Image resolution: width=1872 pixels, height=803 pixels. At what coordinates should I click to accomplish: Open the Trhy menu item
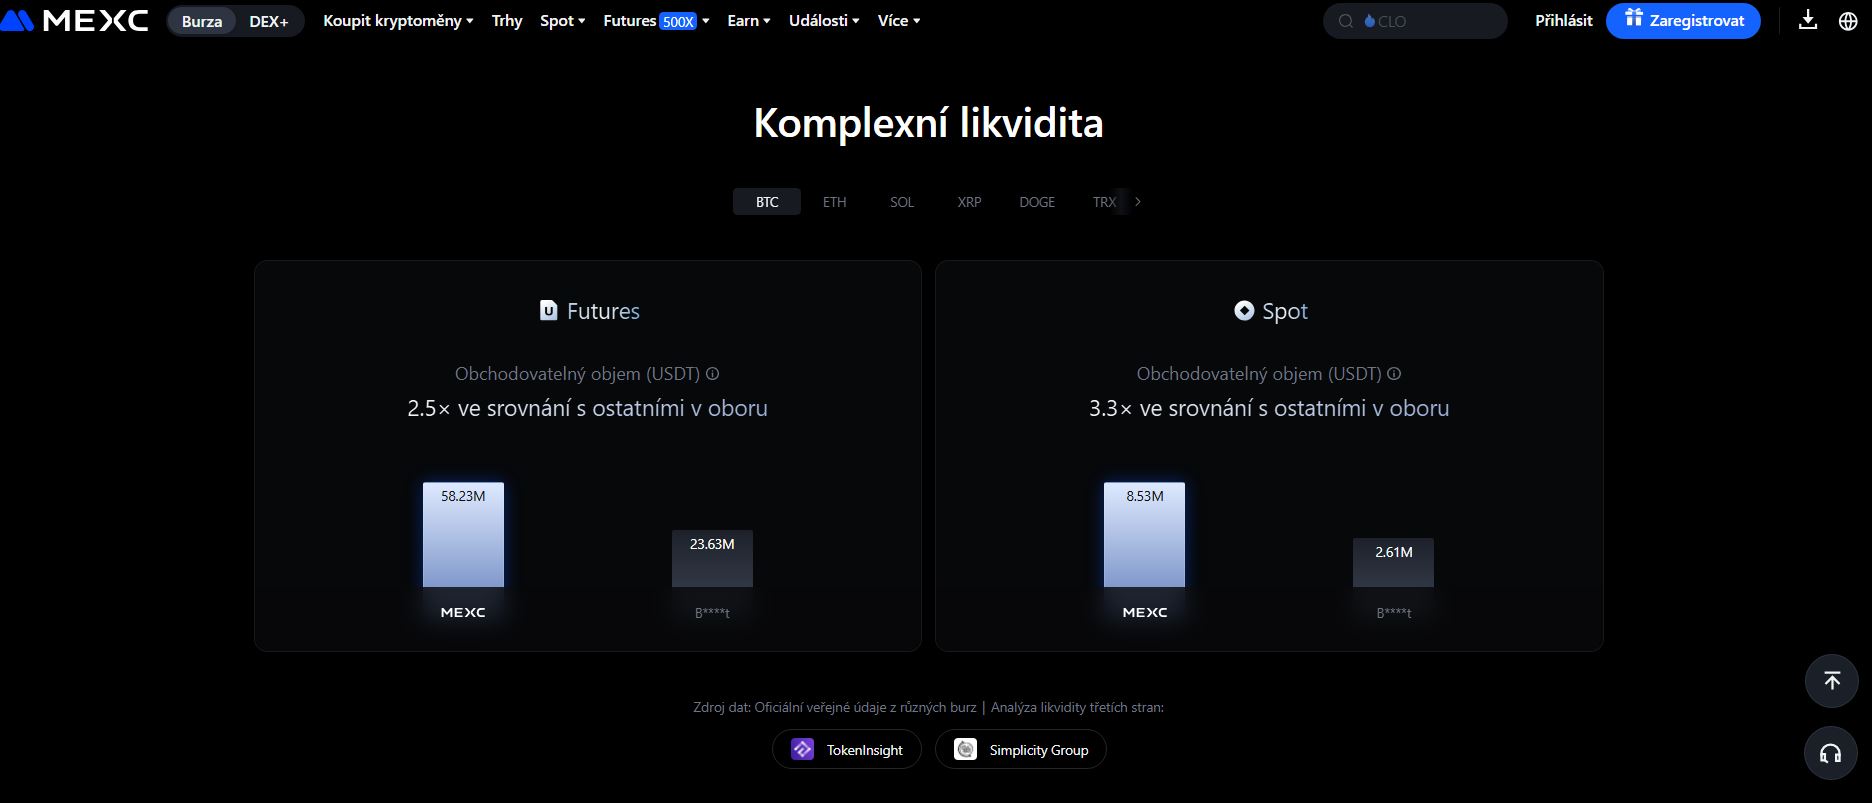coord(507,20)
